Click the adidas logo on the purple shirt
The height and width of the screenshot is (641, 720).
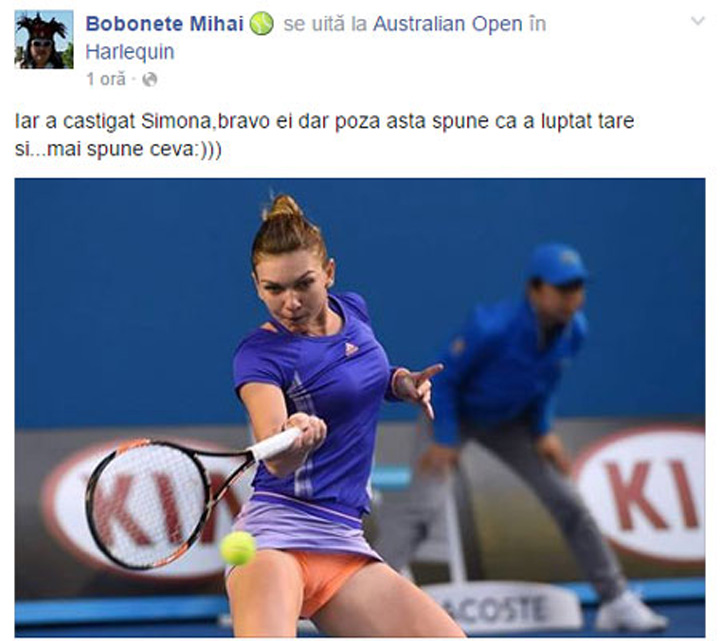[x=351, y=349]
